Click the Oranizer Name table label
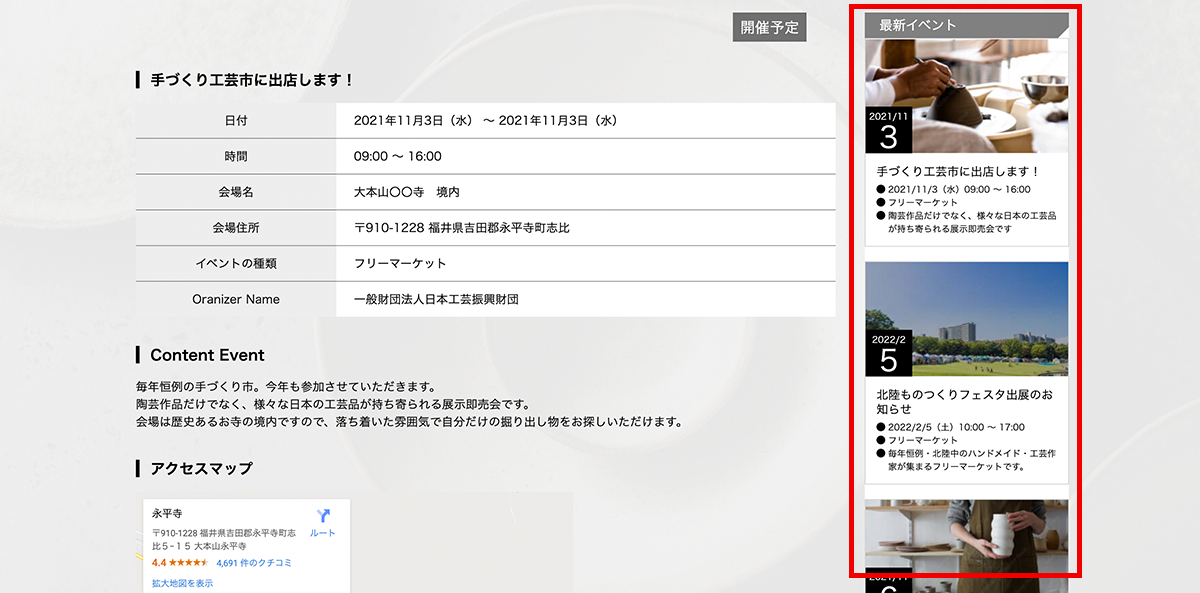 pos(236,299)
